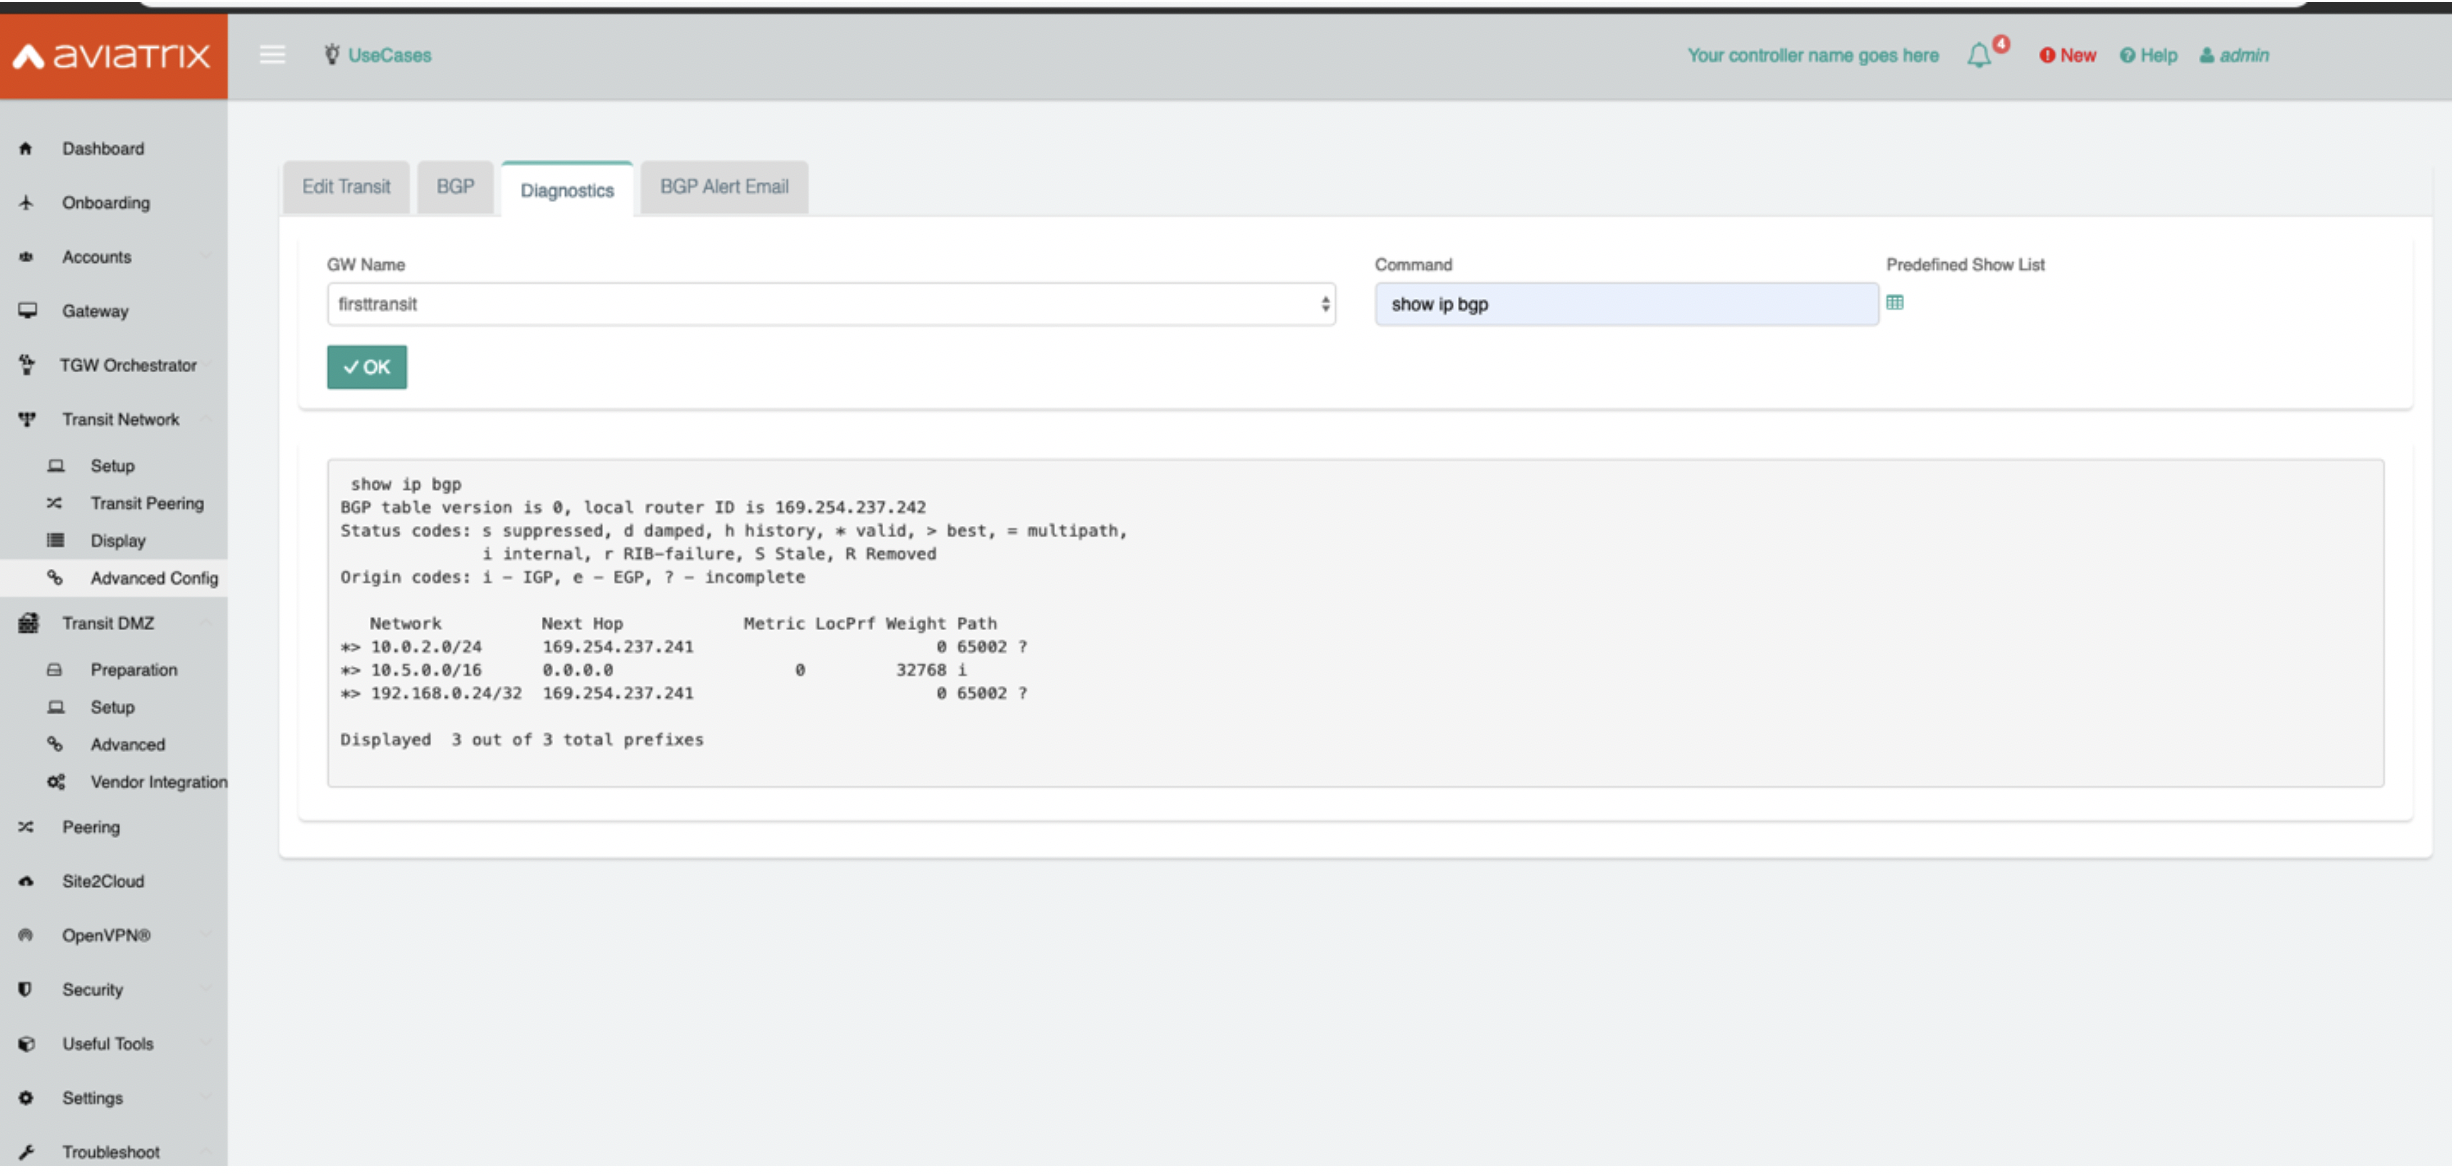Open the Site2Cloud cloud item
The width and height of the screenshot is (2454, 1174).
pos(102,882)
